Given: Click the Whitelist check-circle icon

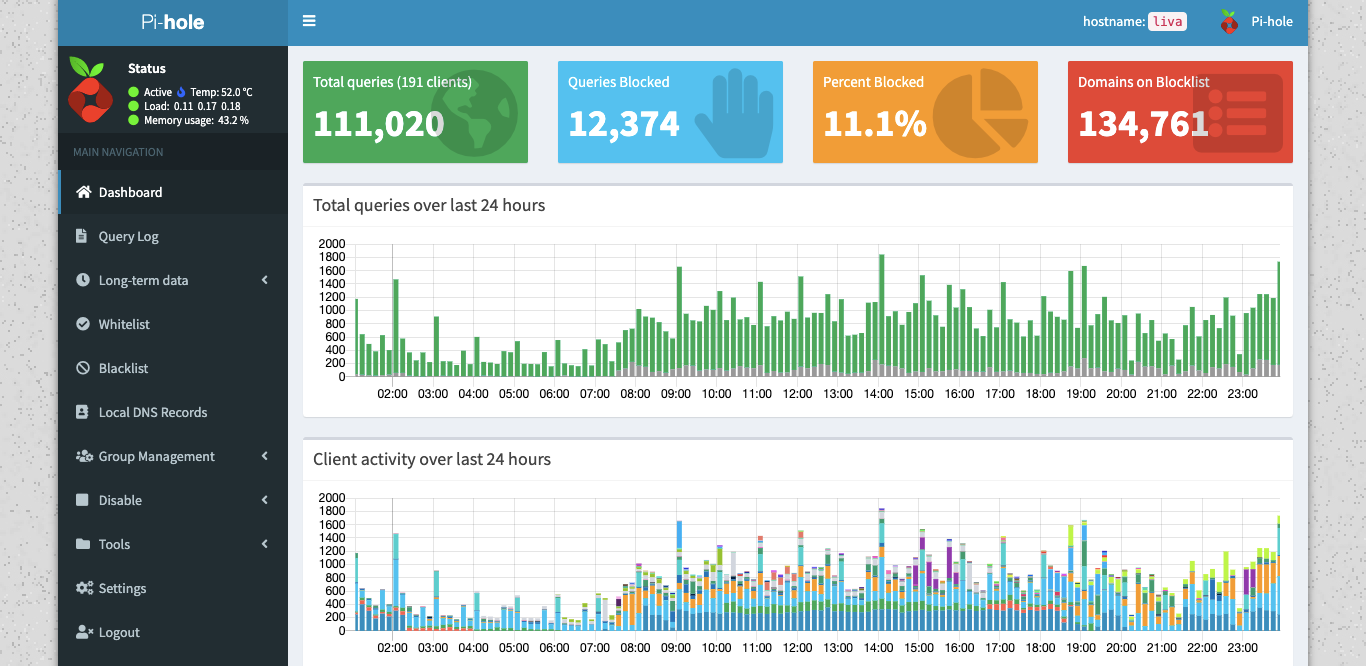Looking at the screenshot, I should (x=83, y=324).
